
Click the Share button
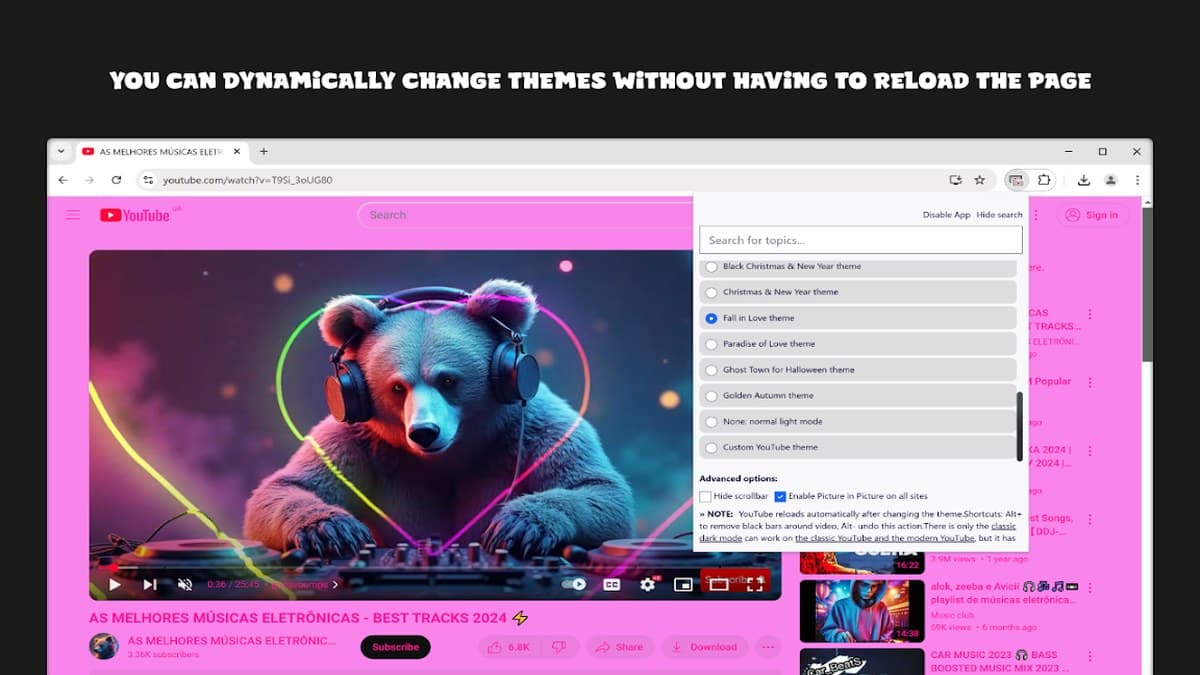pyautogui.click(x=620, y=647)
